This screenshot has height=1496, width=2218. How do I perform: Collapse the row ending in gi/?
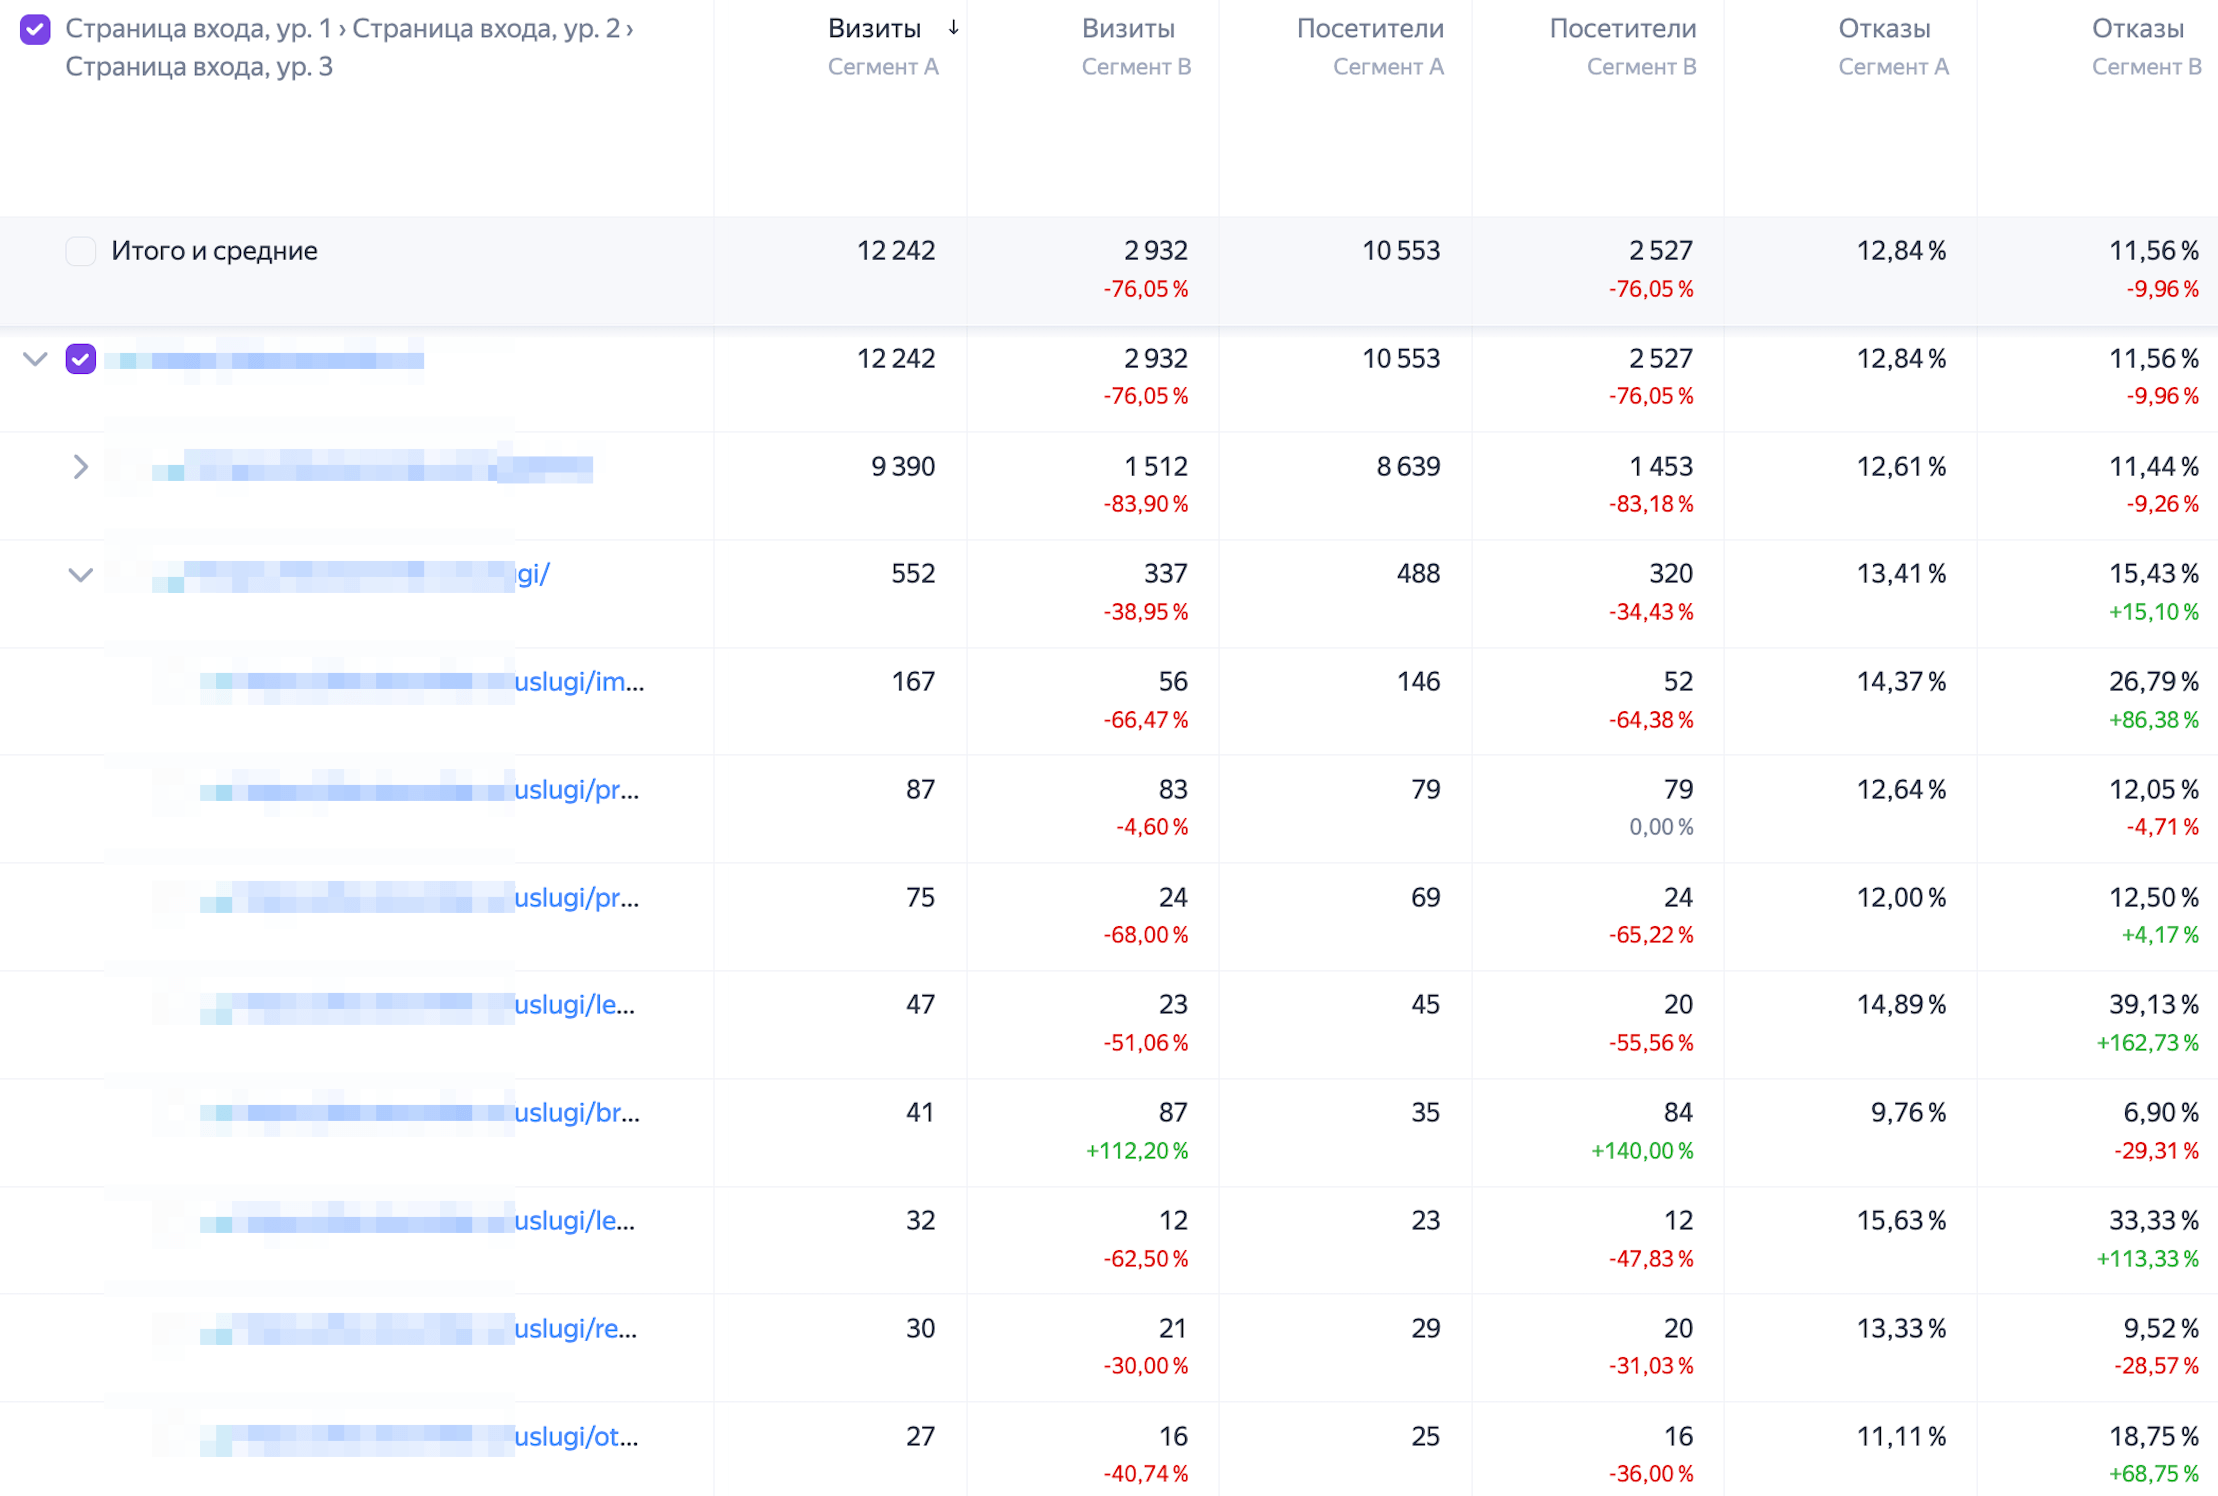81,575
